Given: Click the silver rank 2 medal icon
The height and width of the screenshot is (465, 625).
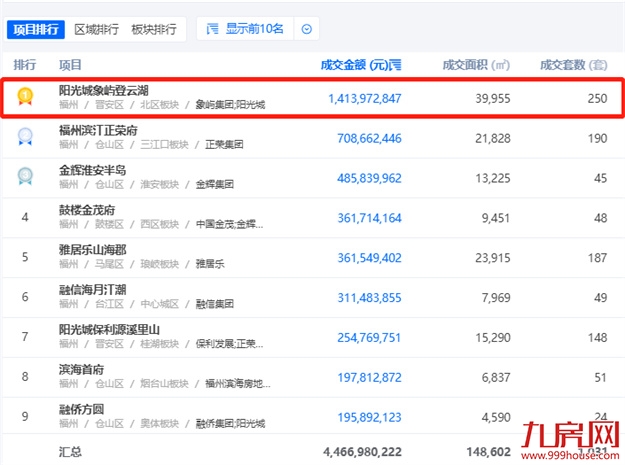Looking at the screenshot, I should [25, 136].
